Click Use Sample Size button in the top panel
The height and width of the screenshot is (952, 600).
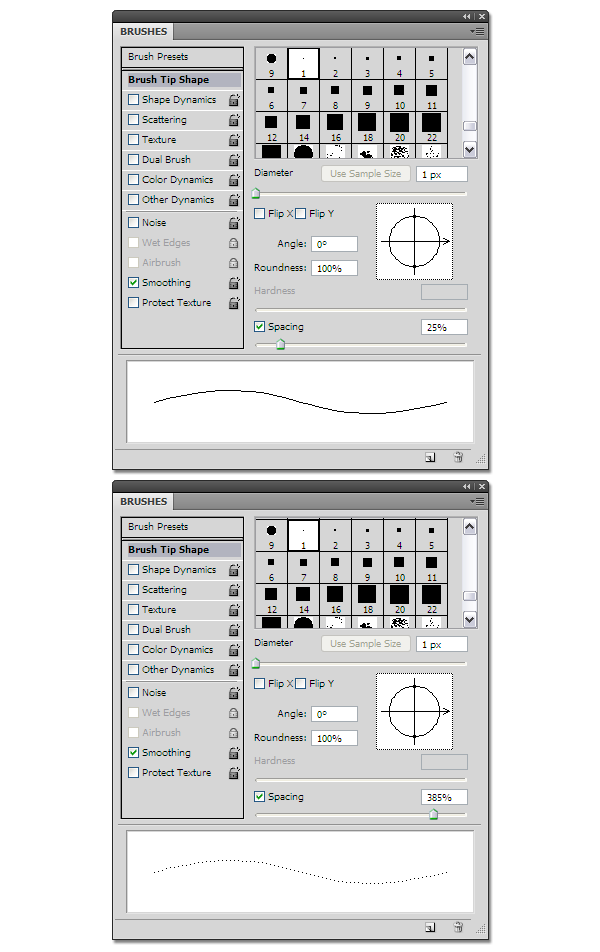tap(366, 174)
